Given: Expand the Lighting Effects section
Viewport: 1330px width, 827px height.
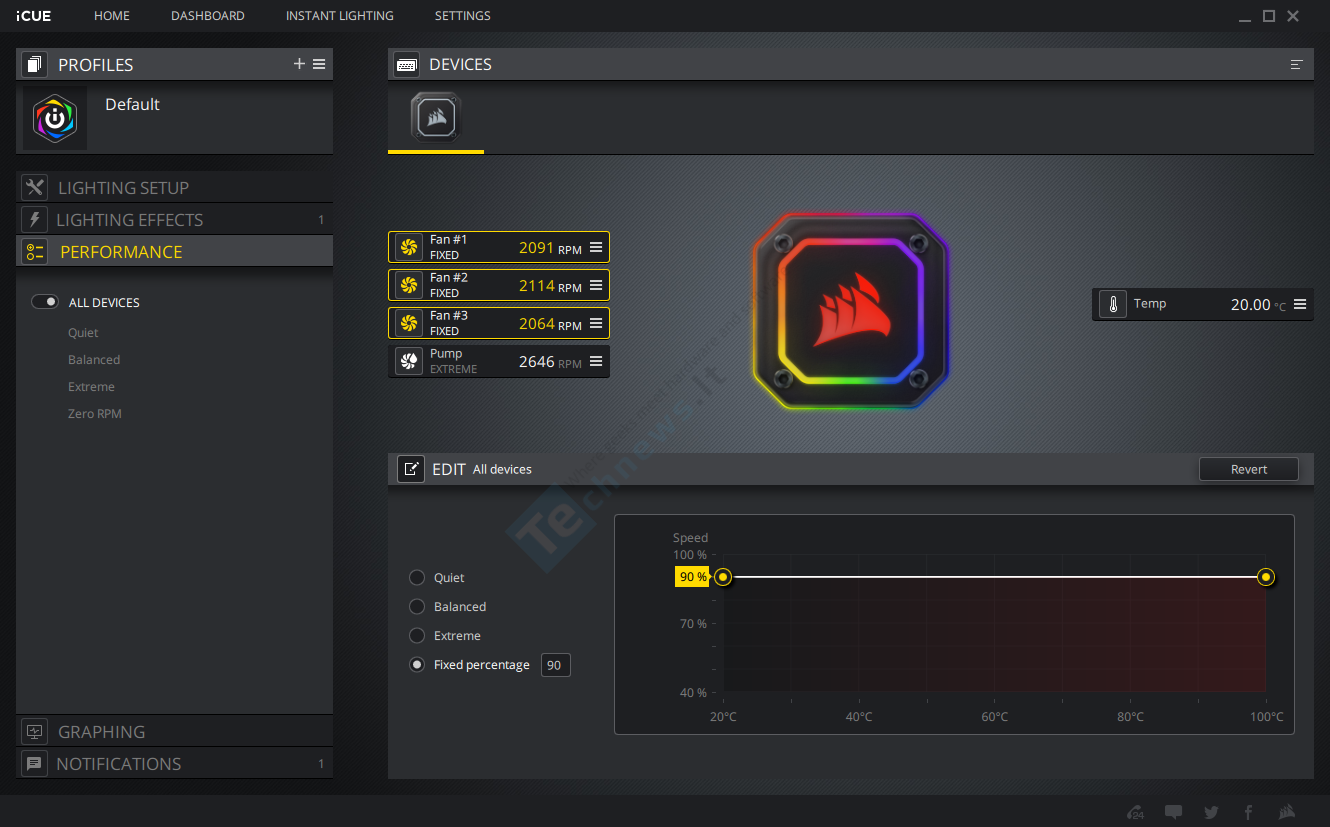Looking at the screenshot, I should (174, 219).
